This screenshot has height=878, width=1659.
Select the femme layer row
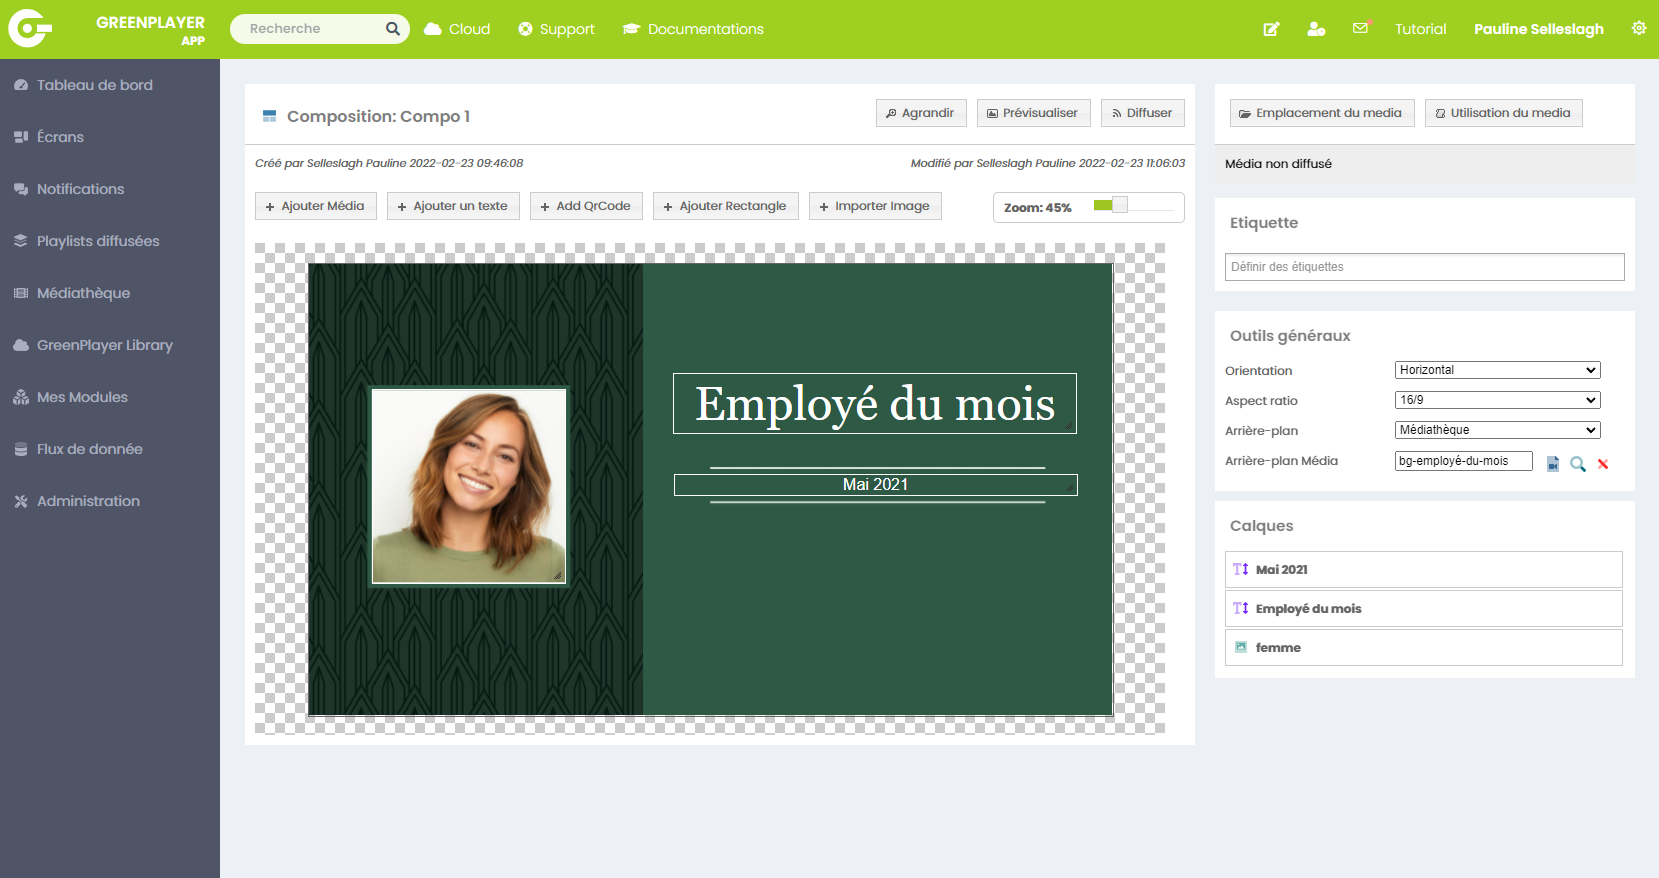(x=1424, y=647)
